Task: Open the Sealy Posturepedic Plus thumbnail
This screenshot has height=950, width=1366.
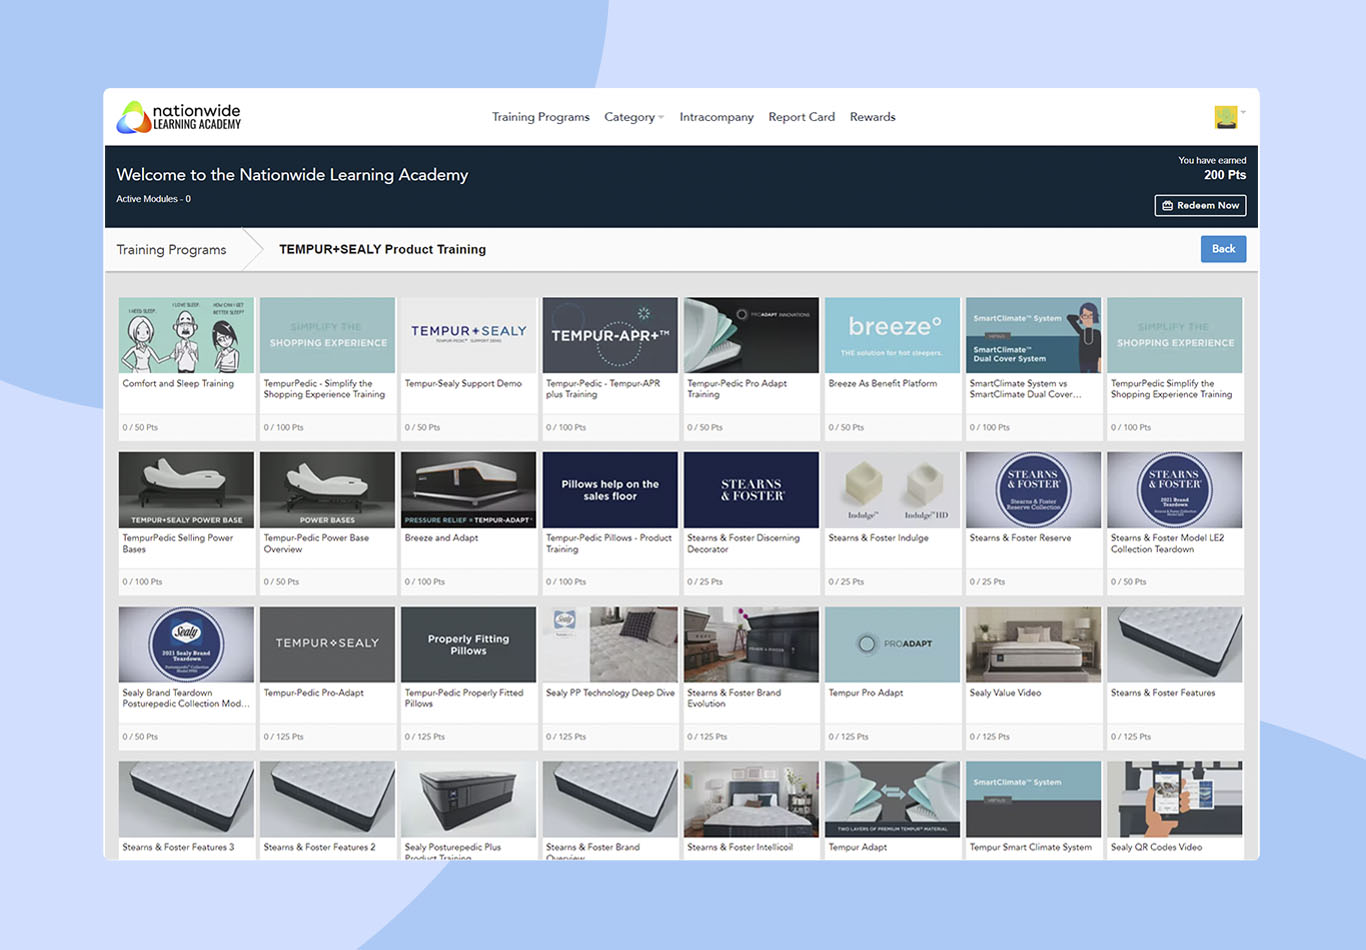Action: coord(468,799)
